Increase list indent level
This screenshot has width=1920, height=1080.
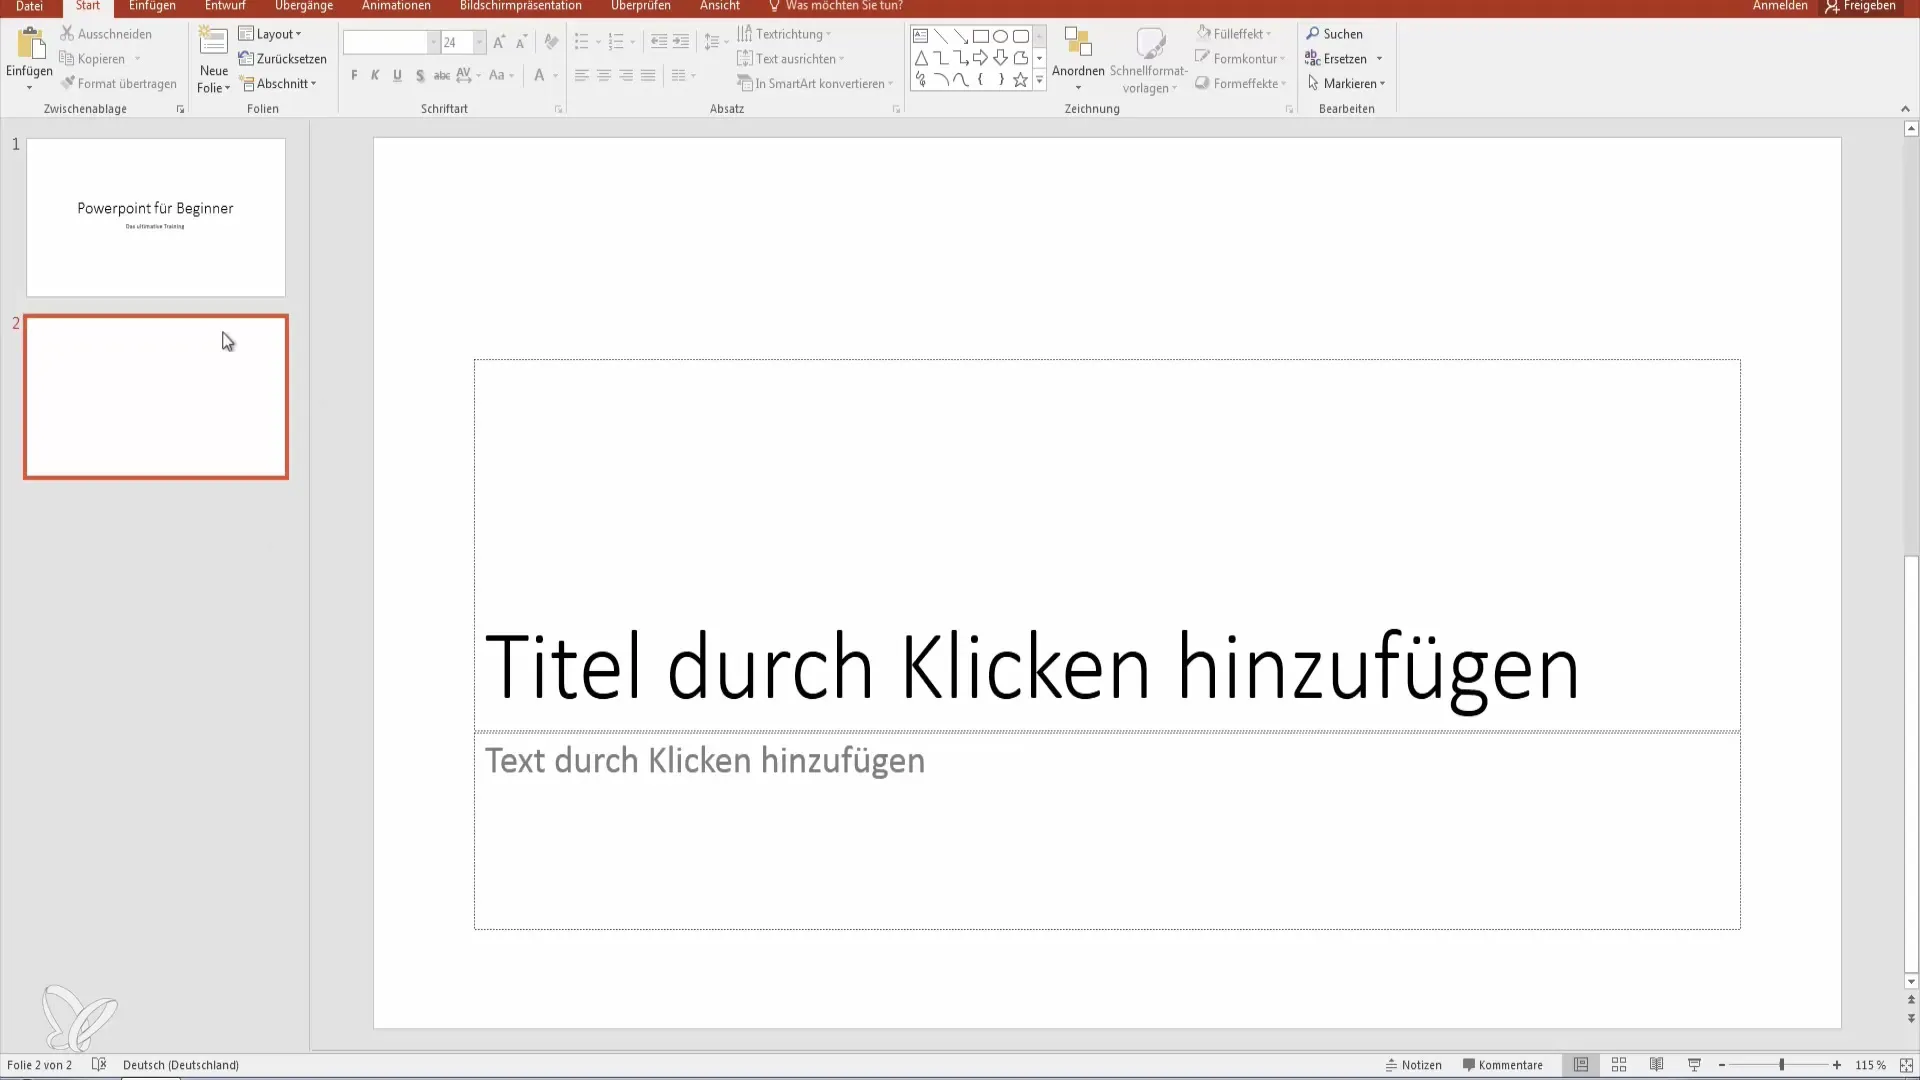click(681, 42)
